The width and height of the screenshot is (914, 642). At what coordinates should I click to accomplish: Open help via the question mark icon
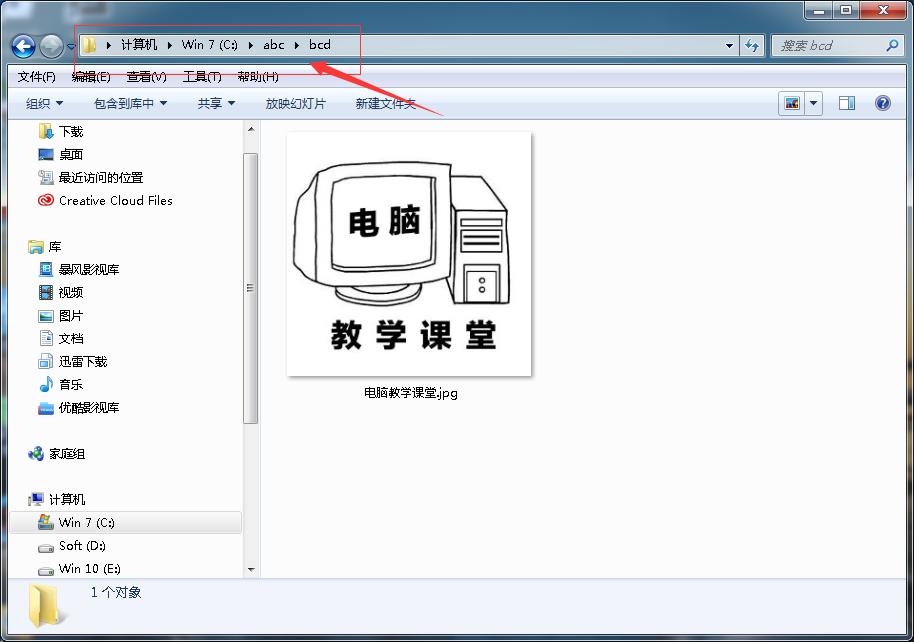click(881, 102)
